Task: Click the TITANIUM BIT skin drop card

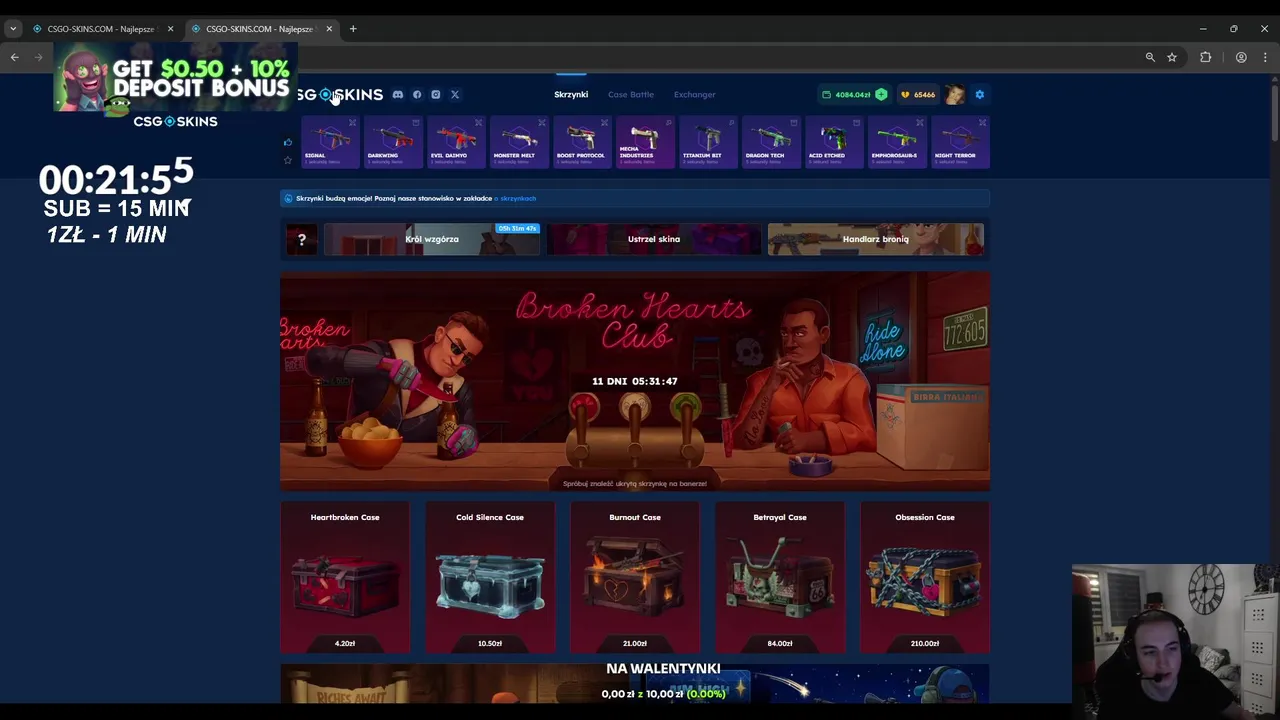Action: pyautogui.click(x=708, y=142)
